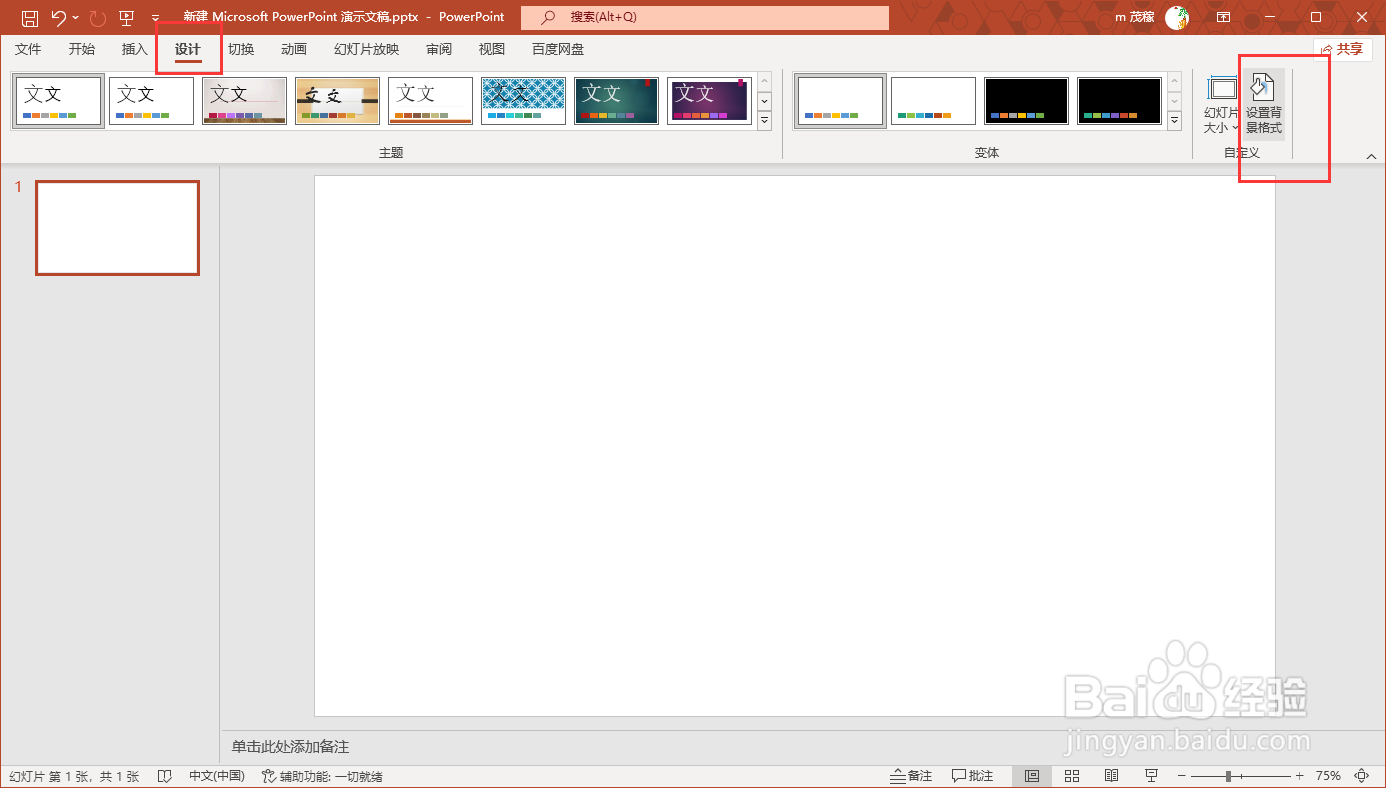This screenshot has width=1386, height=788.
Task: Open the 幻灯片放映 tab
Action: [366, 49]
